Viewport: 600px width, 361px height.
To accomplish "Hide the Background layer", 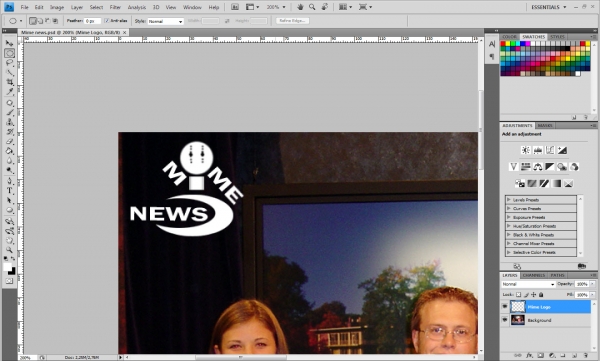I will 505,320.
